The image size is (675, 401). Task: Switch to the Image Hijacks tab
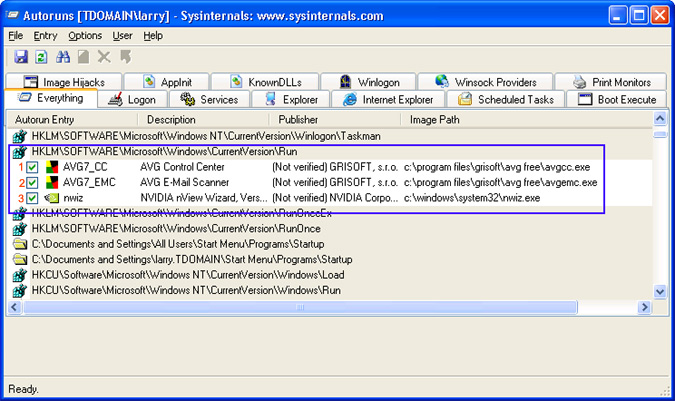64,81
